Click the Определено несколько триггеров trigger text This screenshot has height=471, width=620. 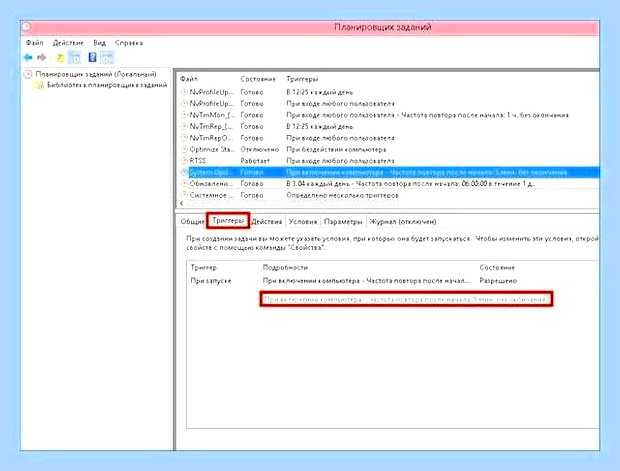pos(342,195)
